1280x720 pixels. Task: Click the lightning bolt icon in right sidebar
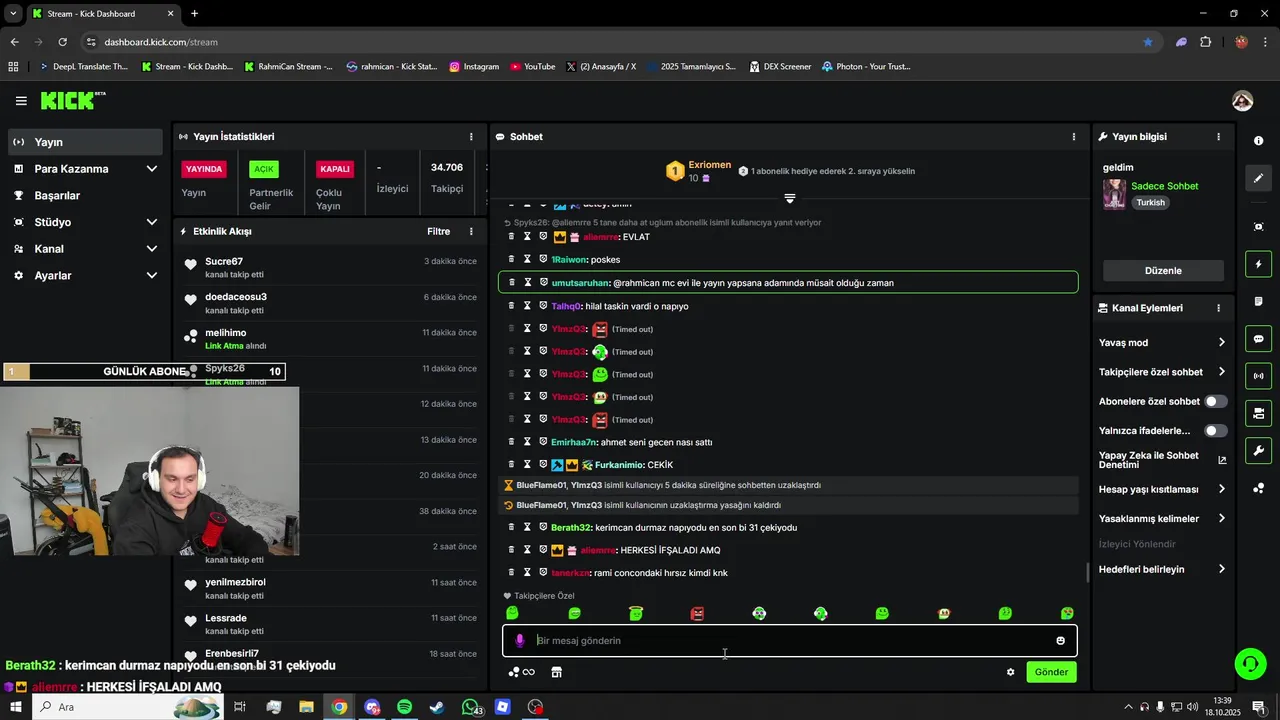click(x=1259, y=264)
